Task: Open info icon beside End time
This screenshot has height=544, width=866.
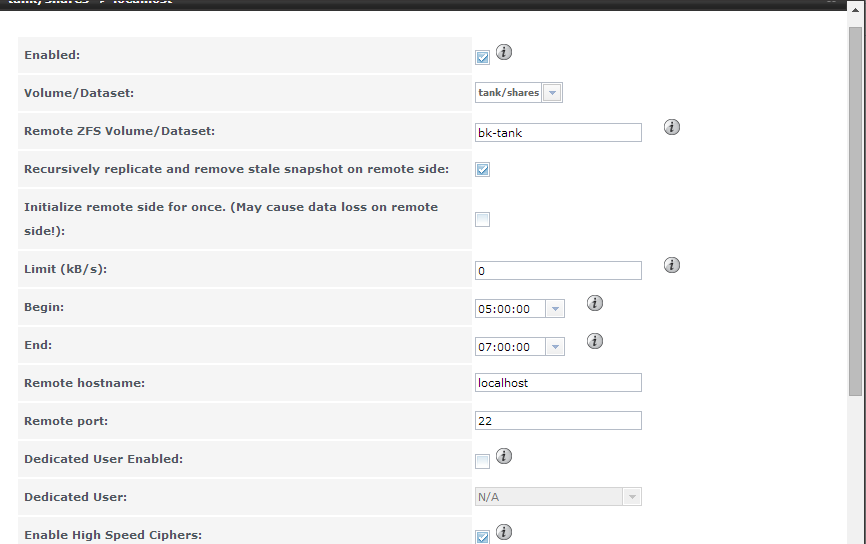Action: tap(595, 341)
